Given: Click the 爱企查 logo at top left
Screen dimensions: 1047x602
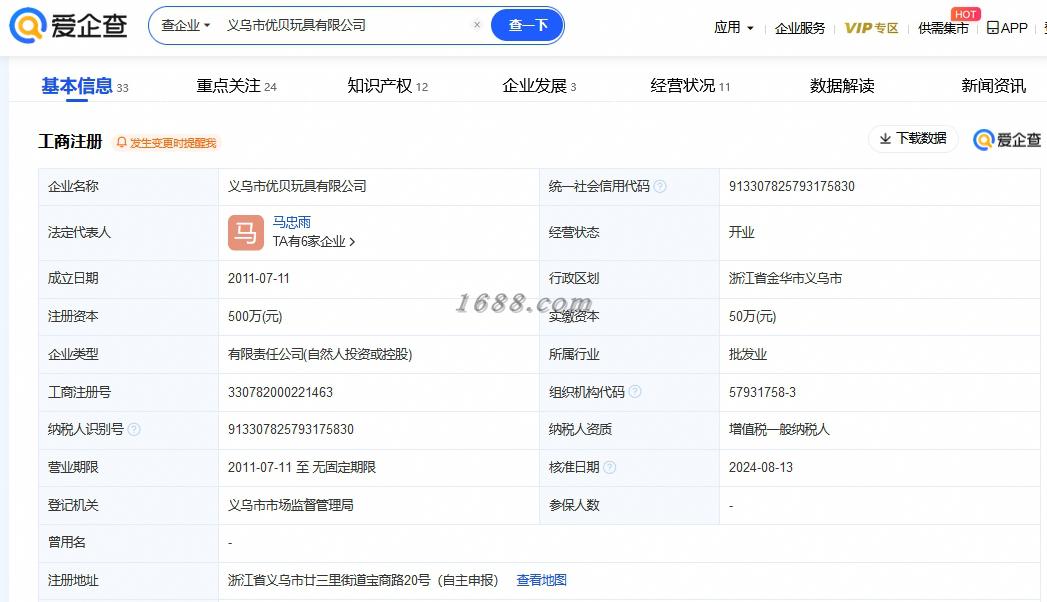Looking at the screenshot, I should pos(68,25).
